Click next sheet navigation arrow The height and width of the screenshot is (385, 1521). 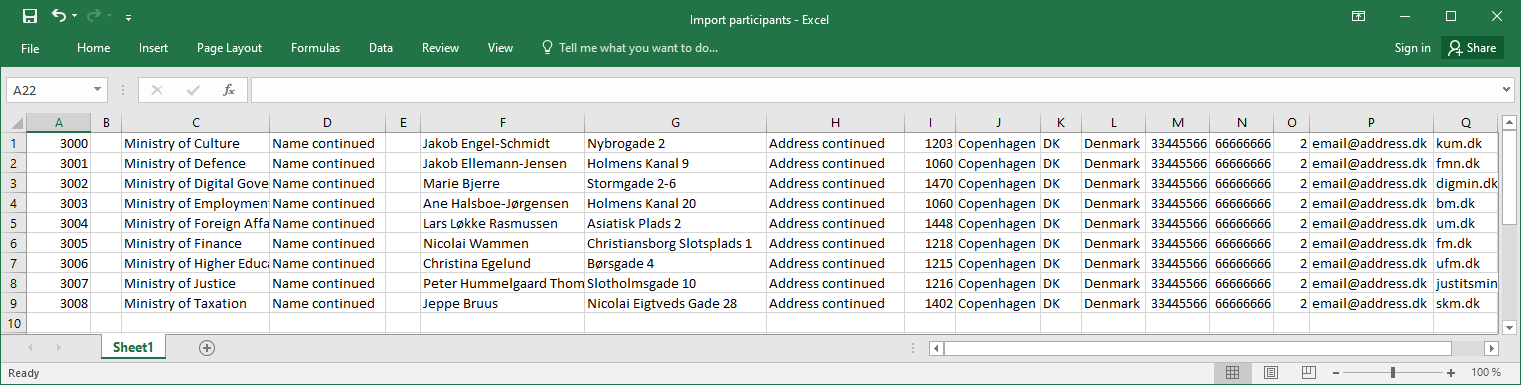[x=58, y=348]
